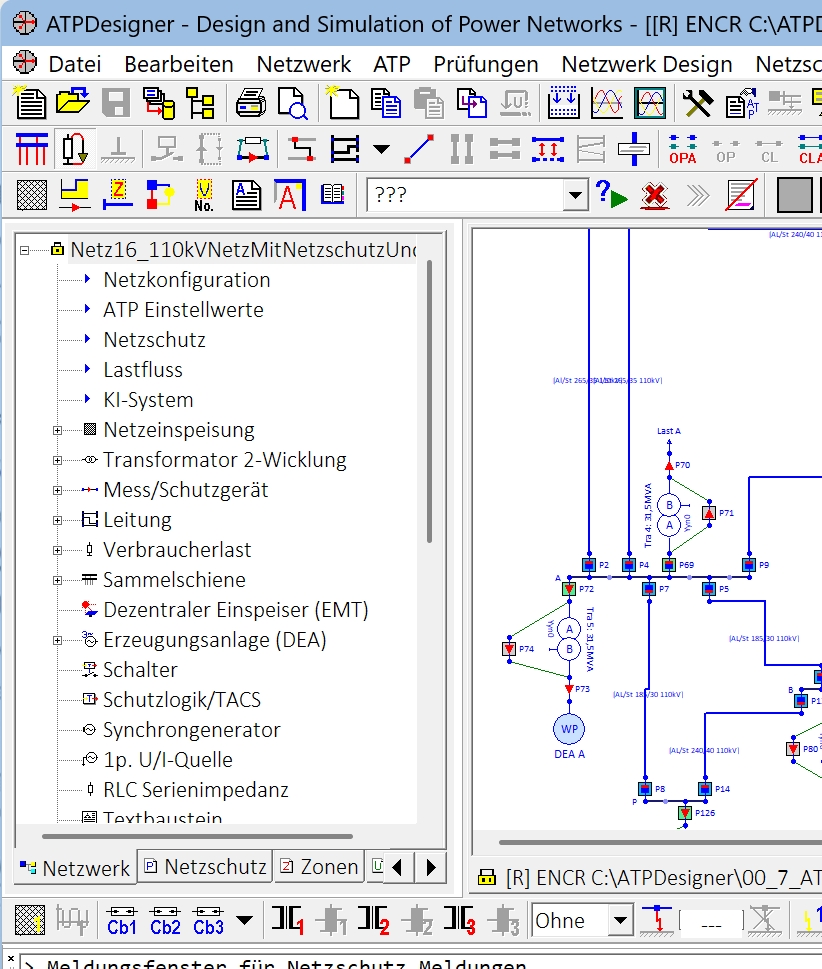Open the ??? combo box dropdown

[x=575, y=195]
